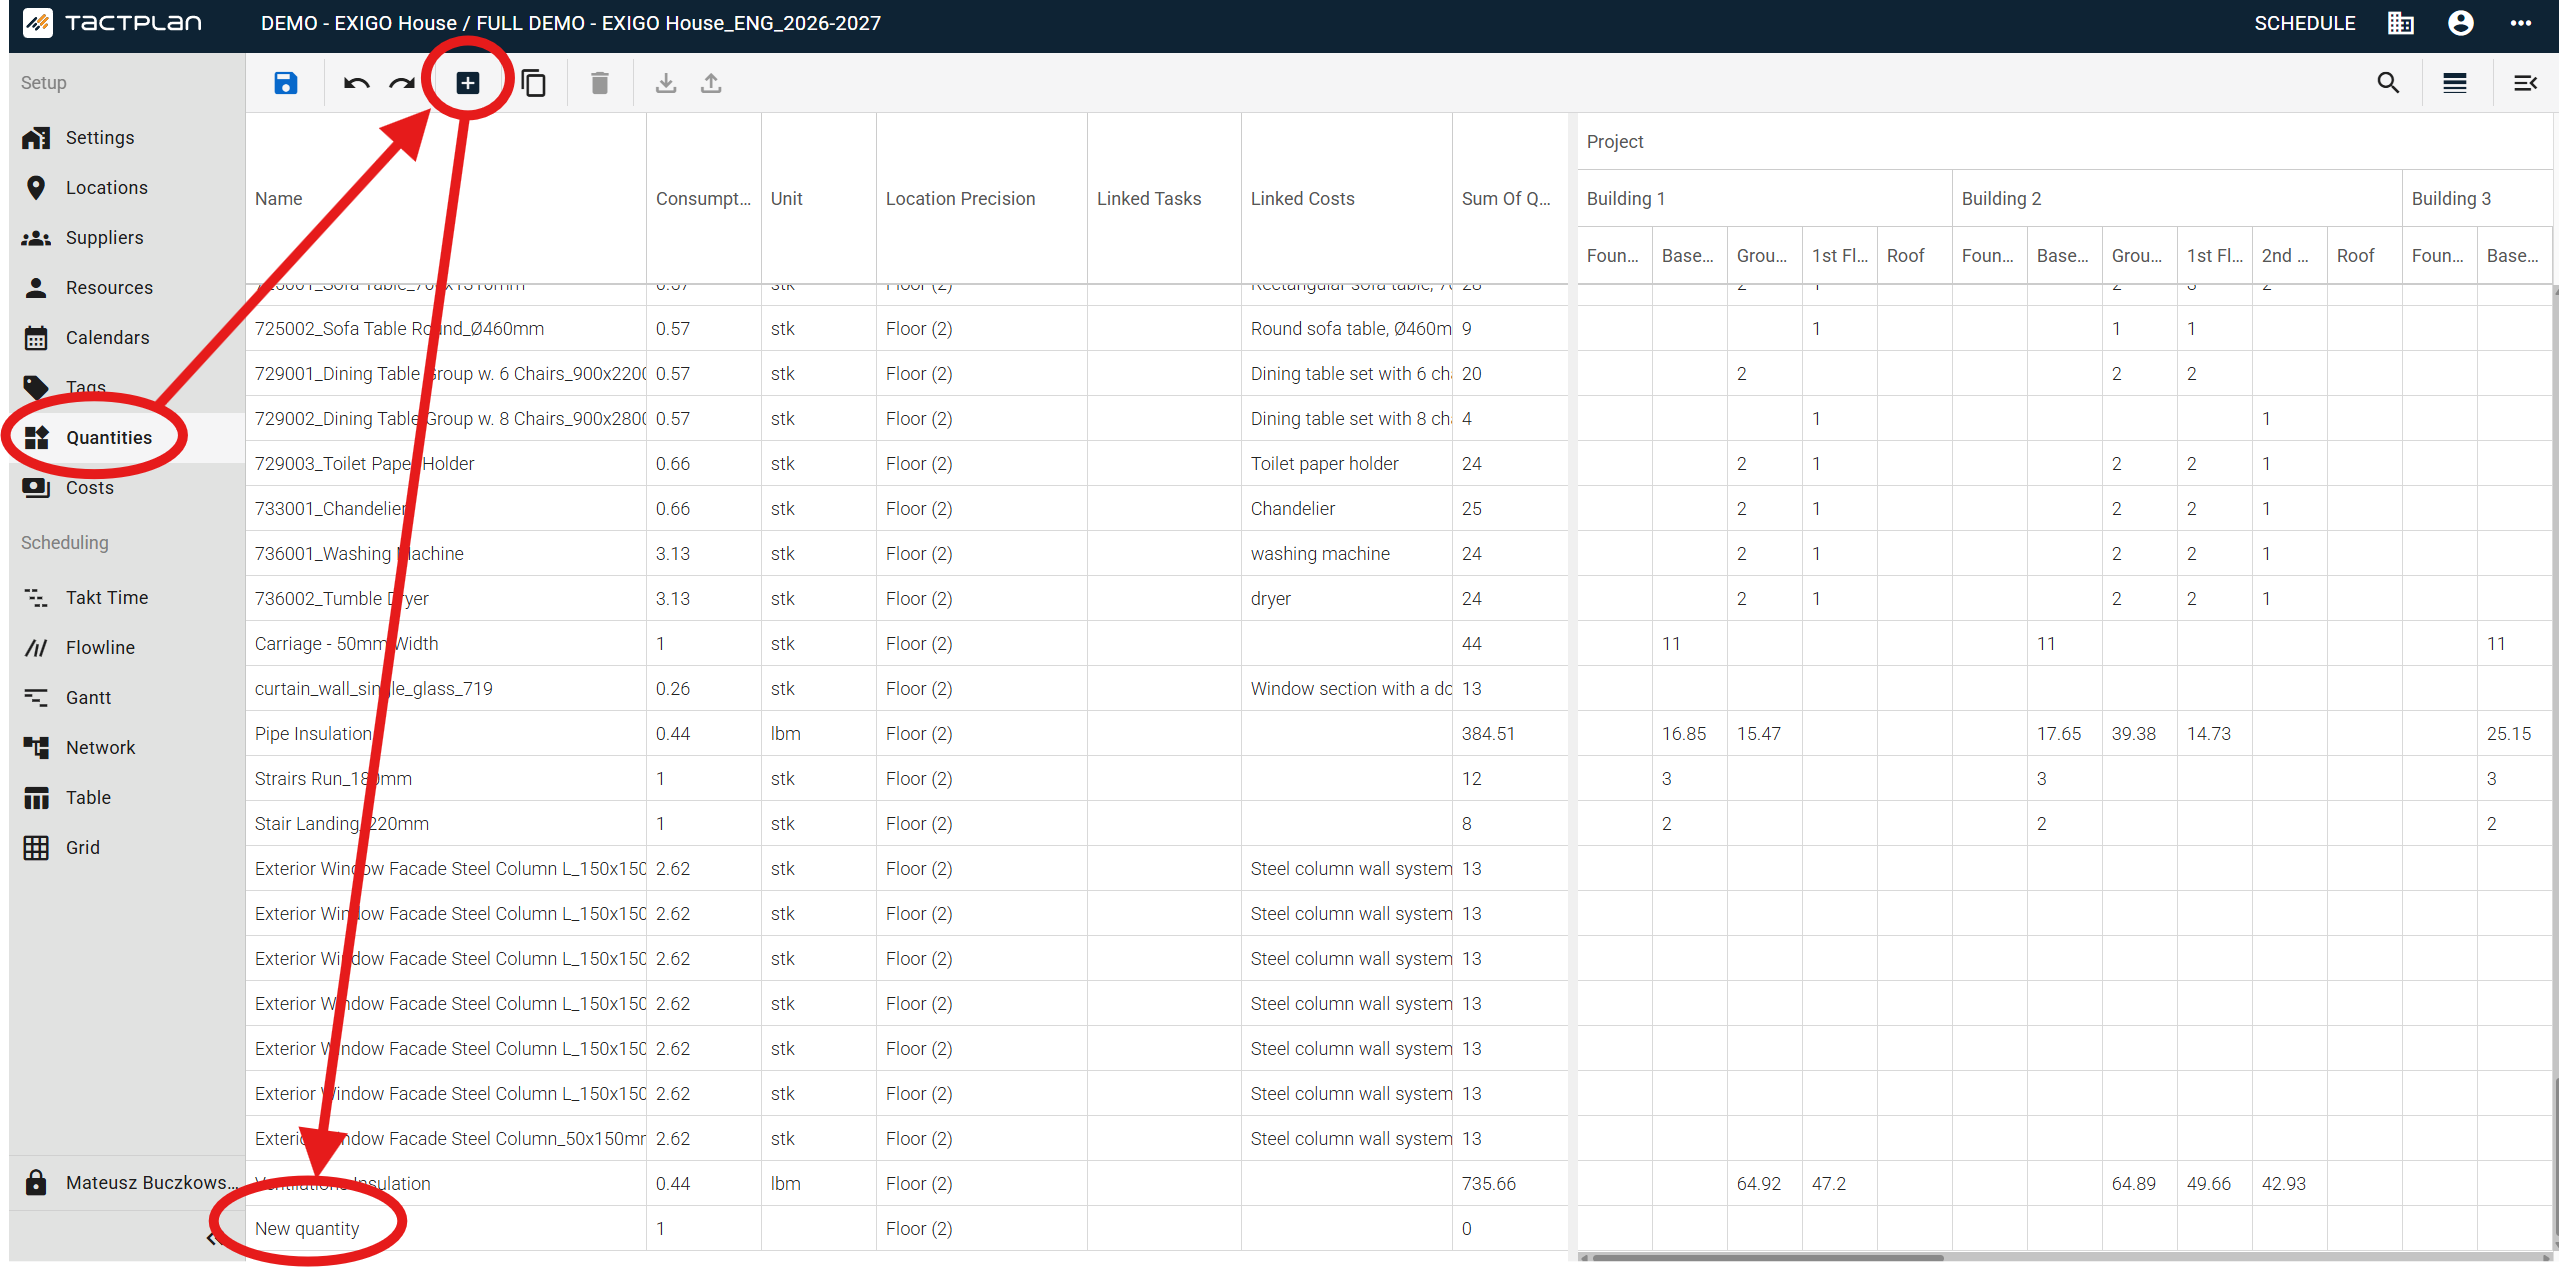
Task: Redo the last undone change
Action: pyautogui.click(x=402, y=83)
